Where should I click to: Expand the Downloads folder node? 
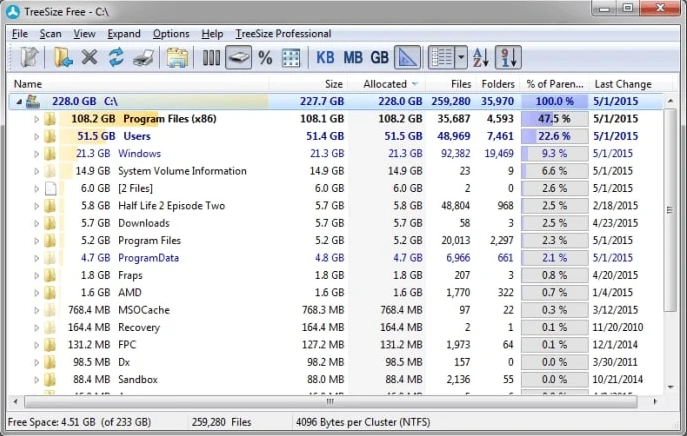click(x=36, y=223)
